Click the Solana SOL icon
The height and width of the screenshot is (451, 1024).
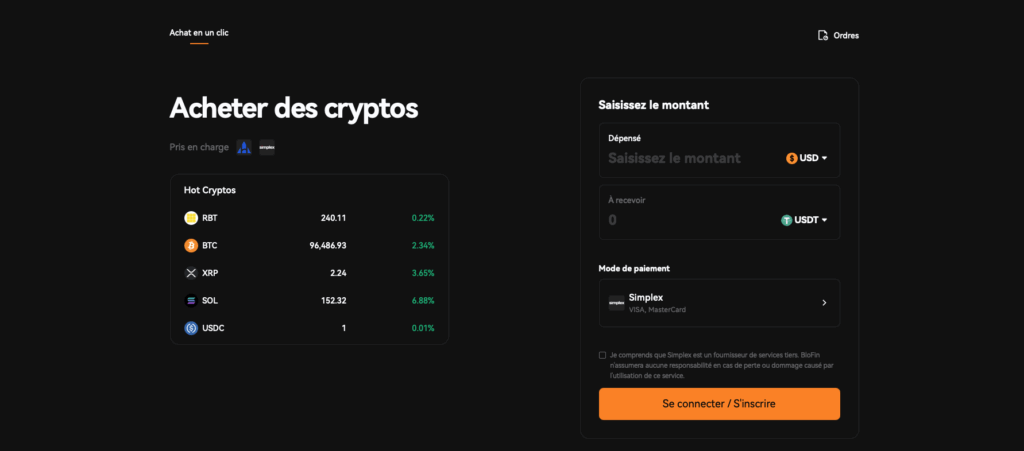191,300
